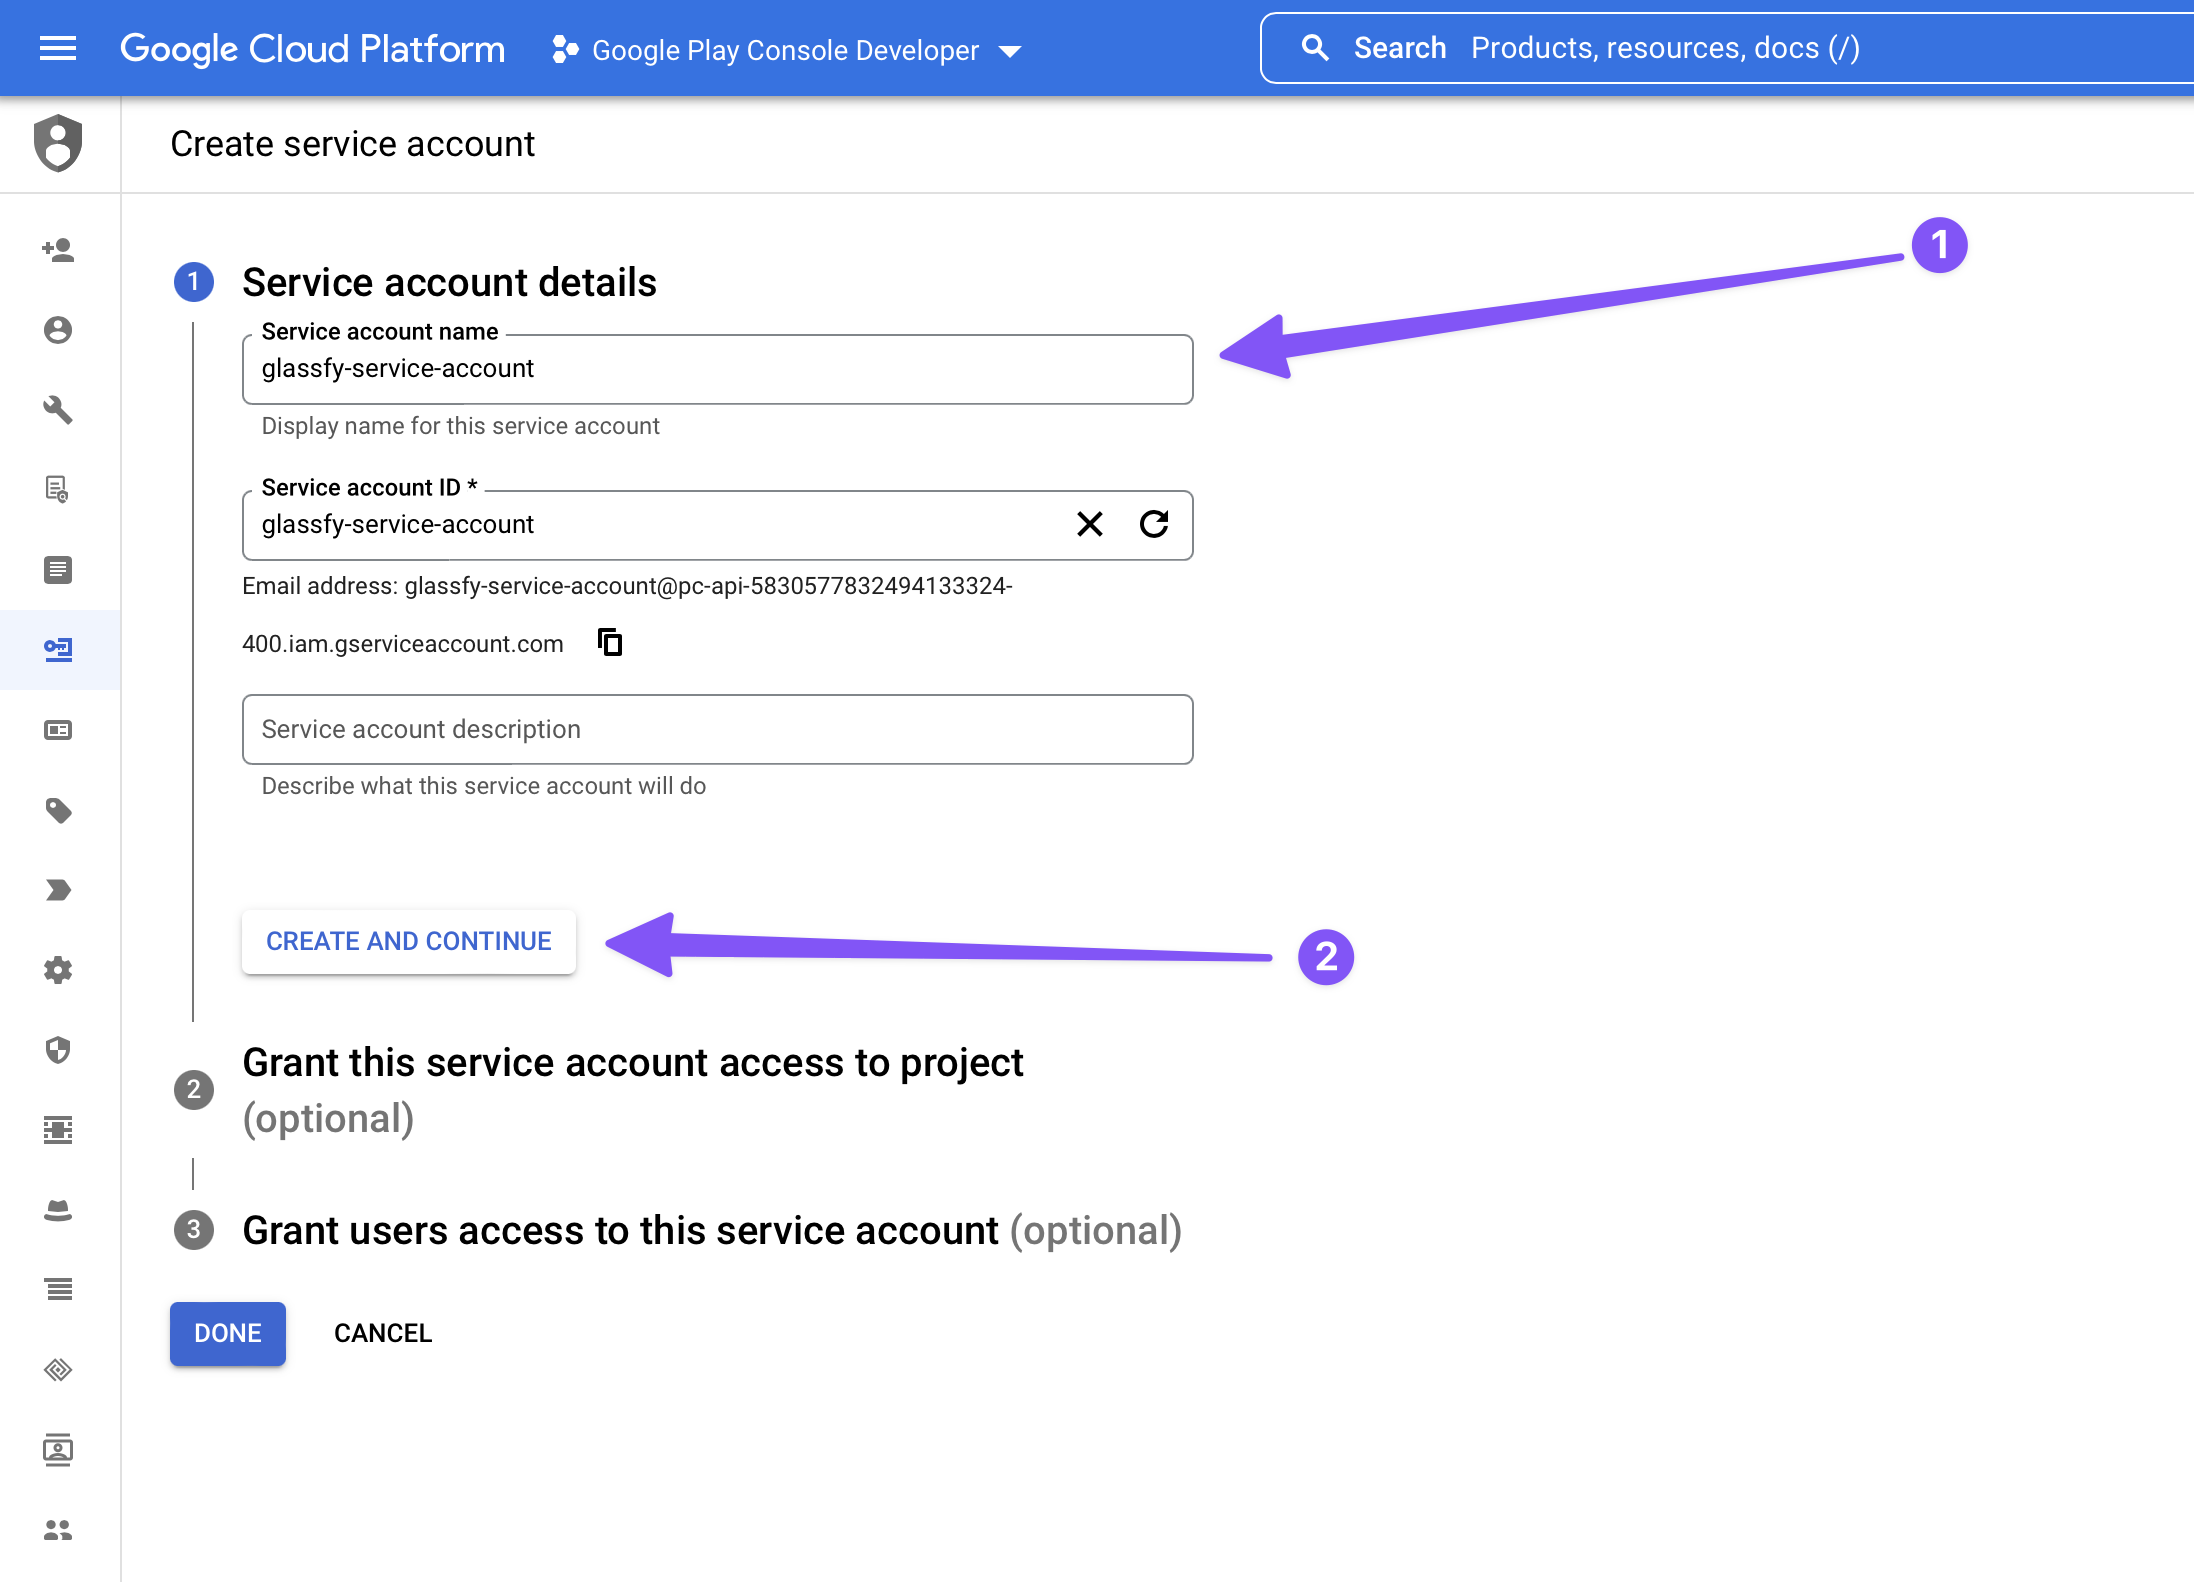Copy service account email to clipboard

click(x=610, y=642)
